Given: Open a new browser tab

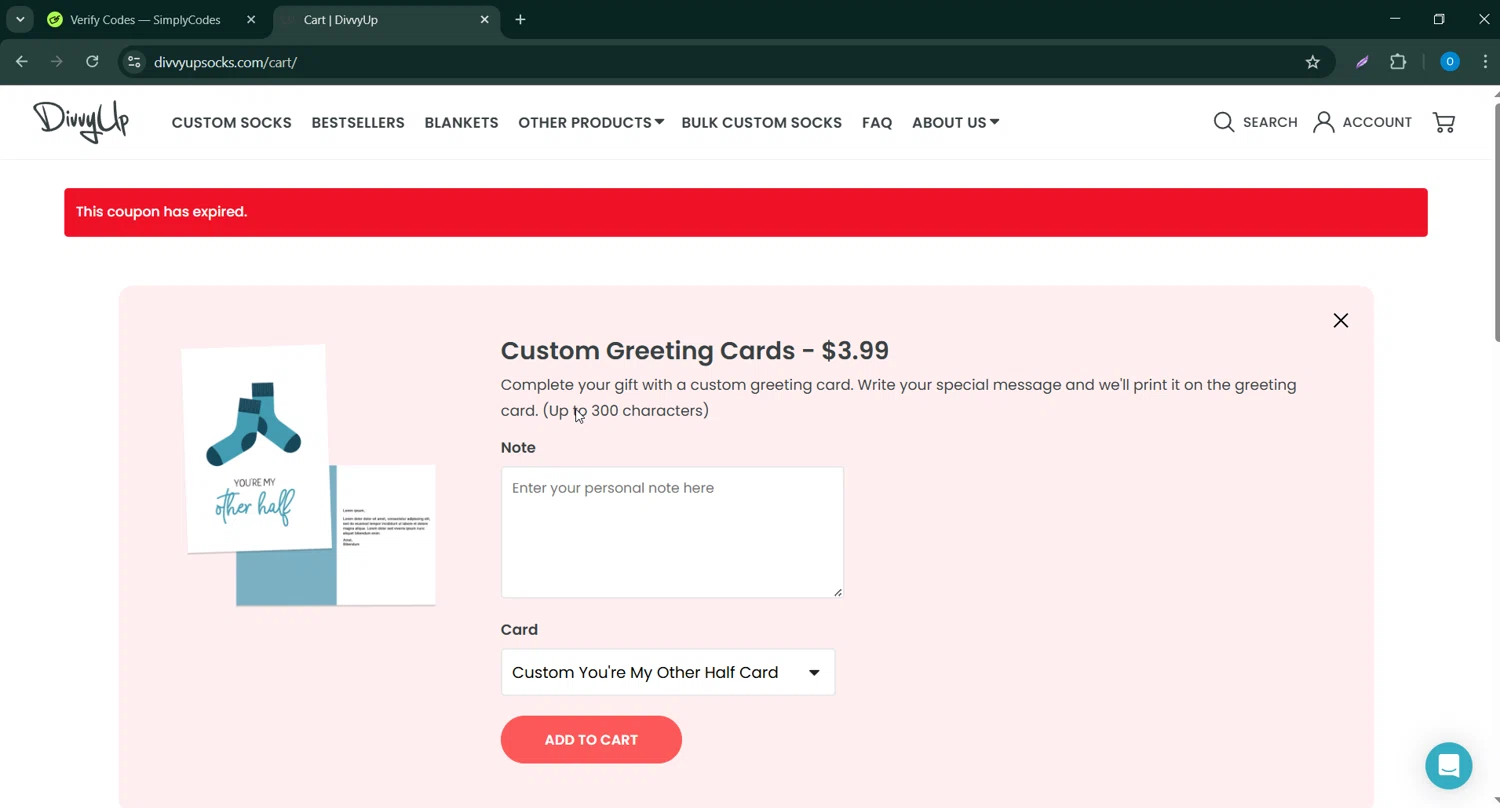Looking at the screenshot, I should coord(520,20).
